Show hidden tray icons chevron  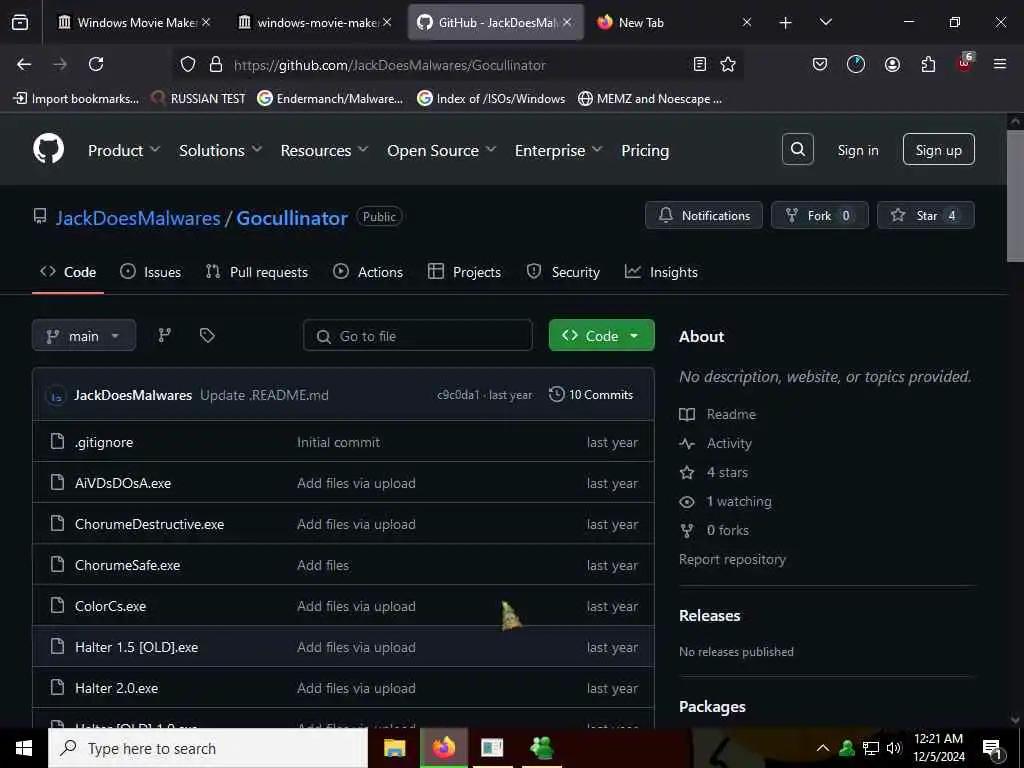coord(823,748)
